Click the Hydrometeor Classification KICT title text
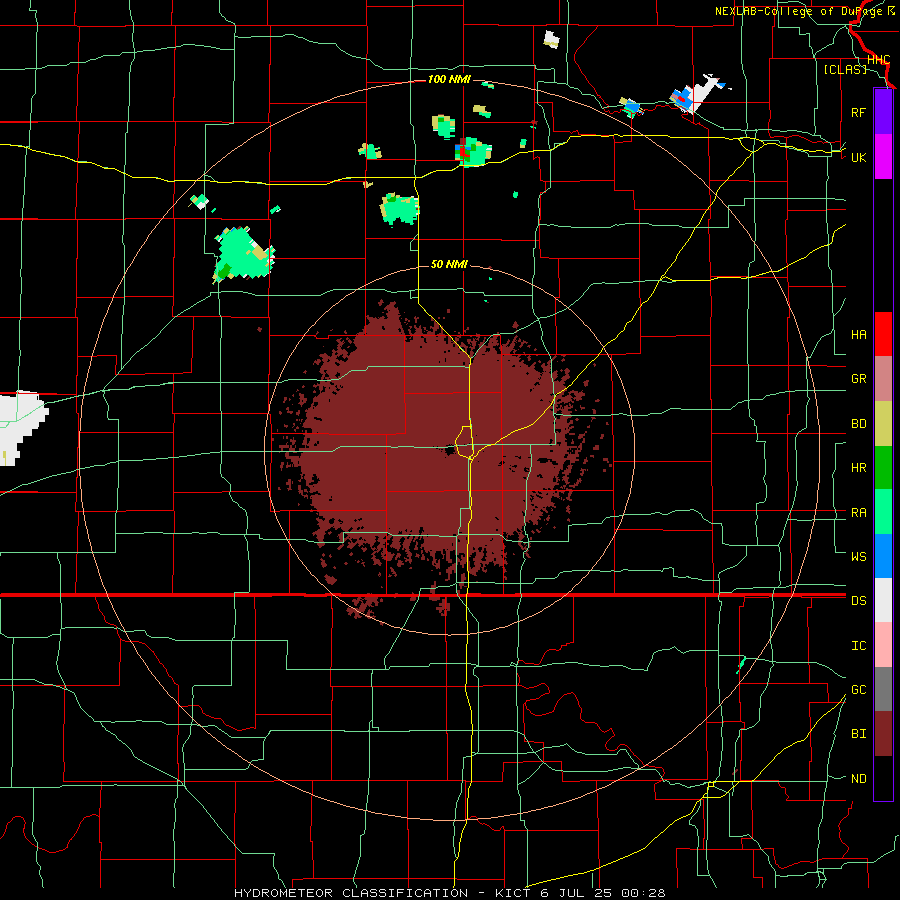This screenshot has width=900, height=900. pyautogui.click(x=449, y=893)
